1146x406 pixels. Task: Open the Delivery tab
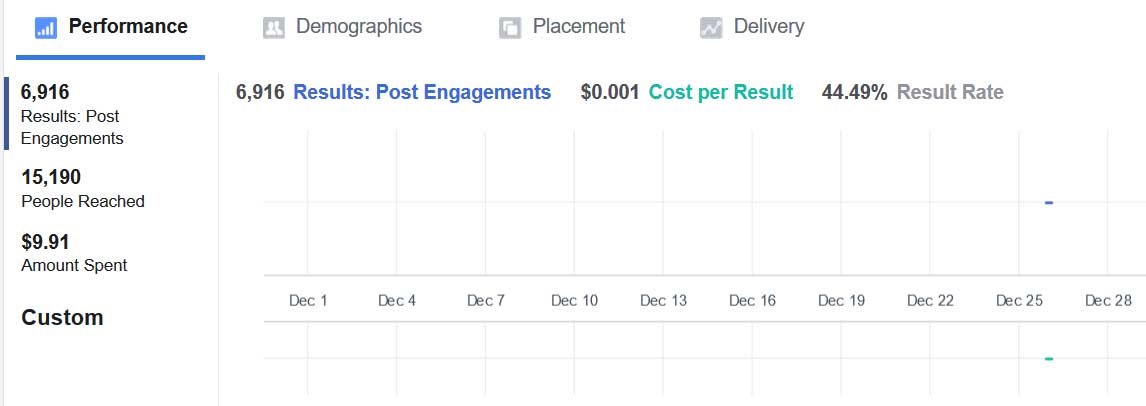(x=752, y=27)
